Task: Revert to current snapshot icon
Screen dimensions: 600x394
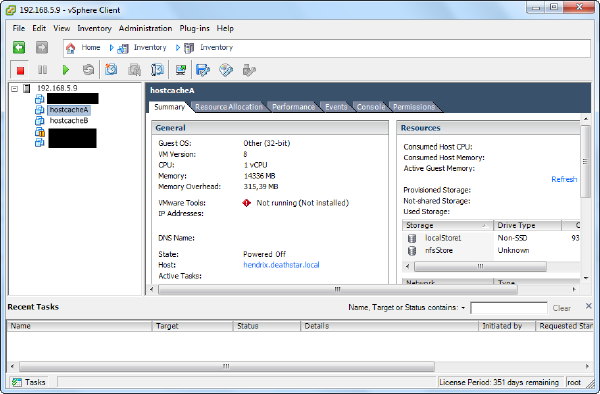Action: click(134, 70)
